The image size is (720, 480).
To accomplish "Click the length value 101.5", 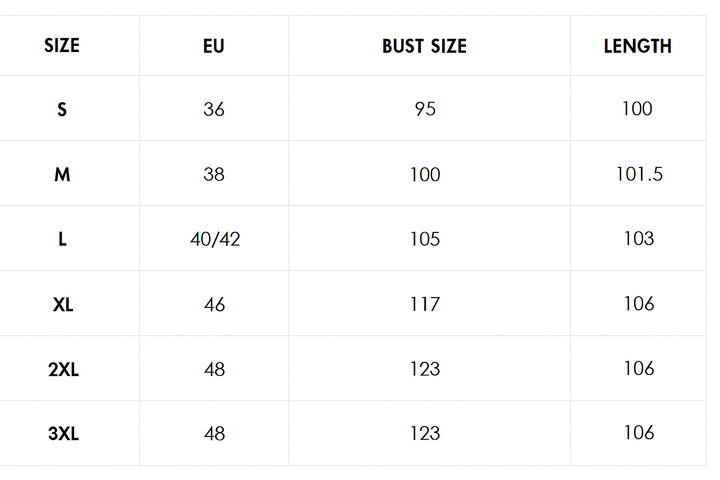I will (x=639, y=174).
